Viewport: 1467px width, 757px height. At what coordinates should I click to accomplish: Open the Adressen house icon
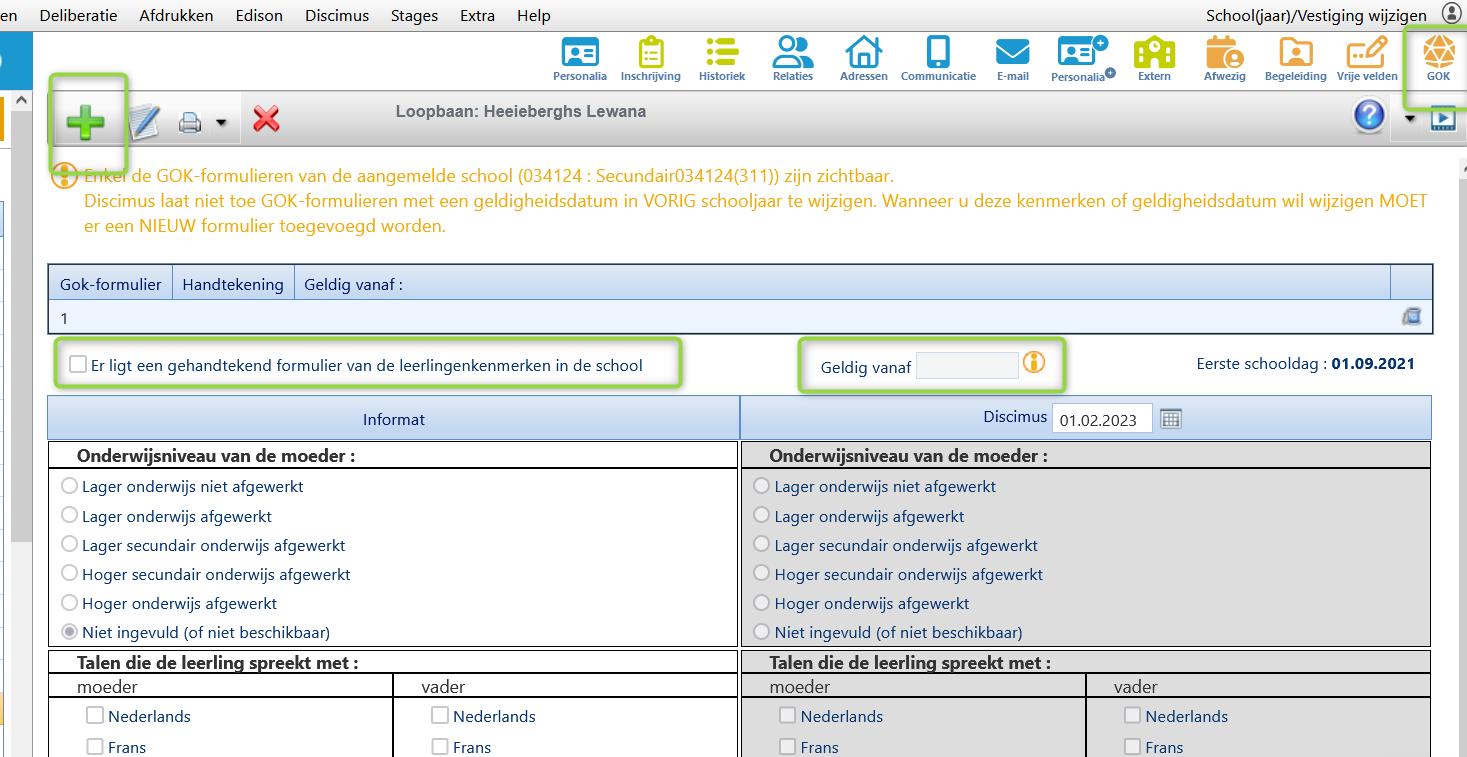pyautogui.click(x=863, y=59)
